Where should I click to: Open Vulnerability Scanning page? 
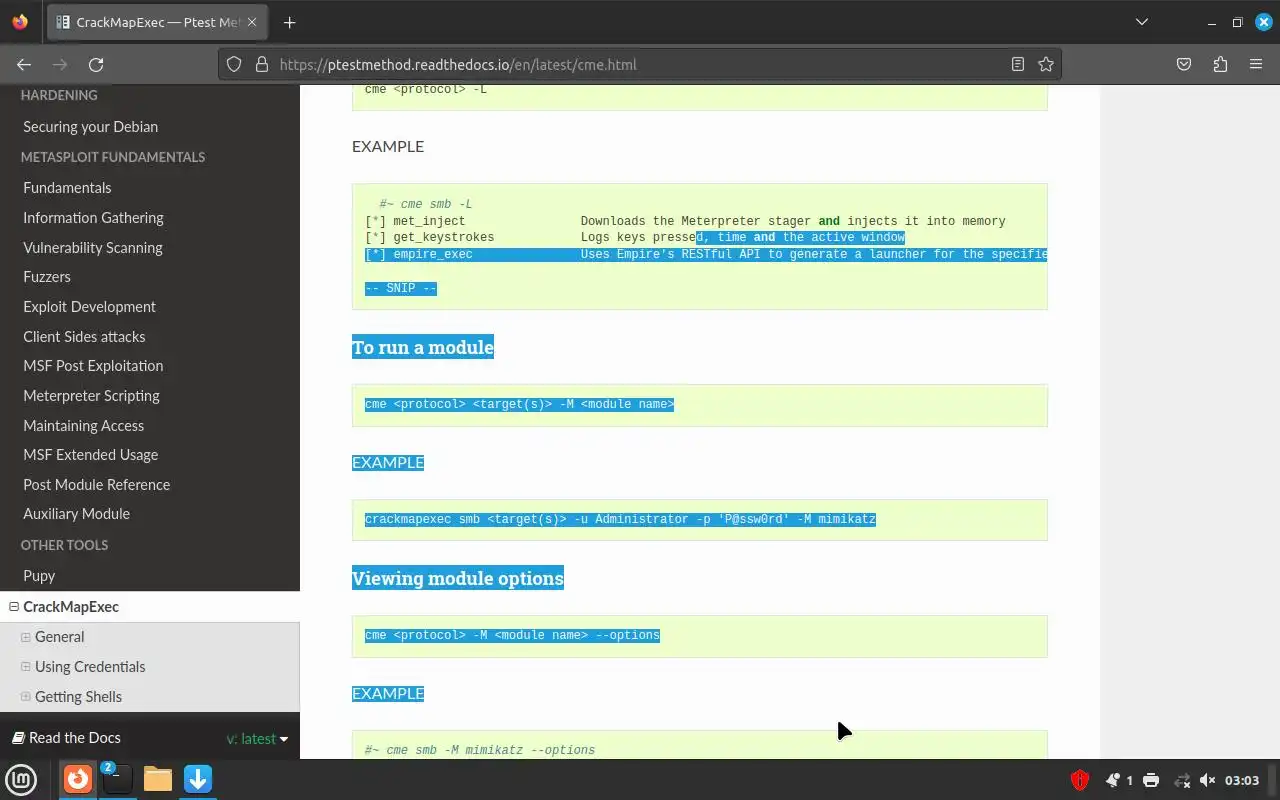point(93,248)
